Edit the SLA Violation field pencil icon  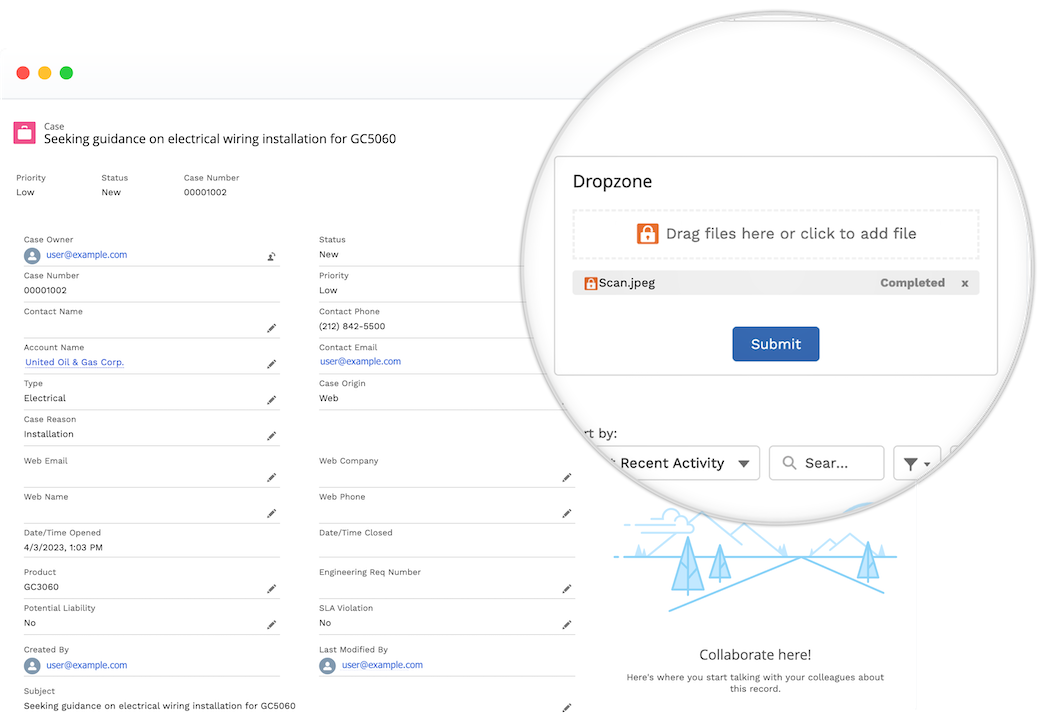567,623
